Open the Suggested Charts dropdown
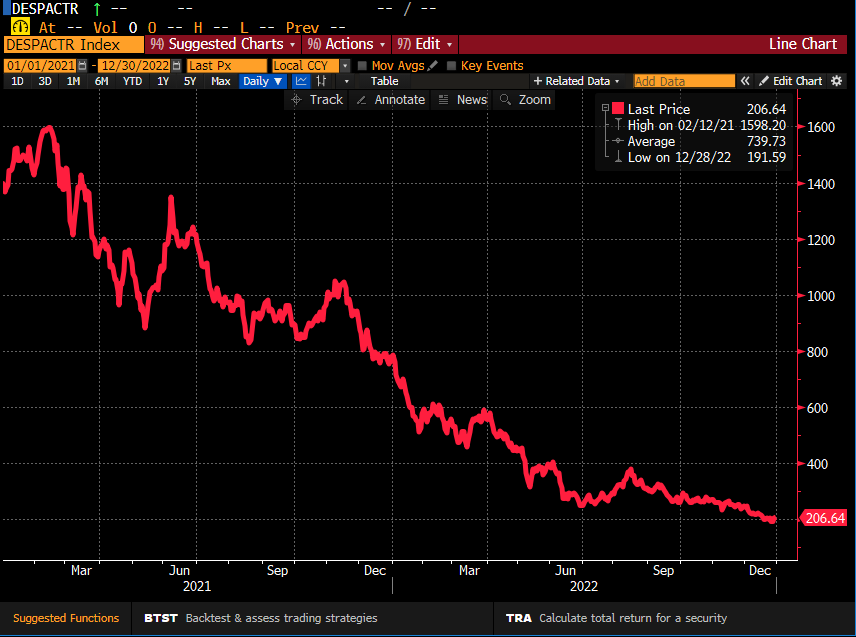 tap(223, 44)
